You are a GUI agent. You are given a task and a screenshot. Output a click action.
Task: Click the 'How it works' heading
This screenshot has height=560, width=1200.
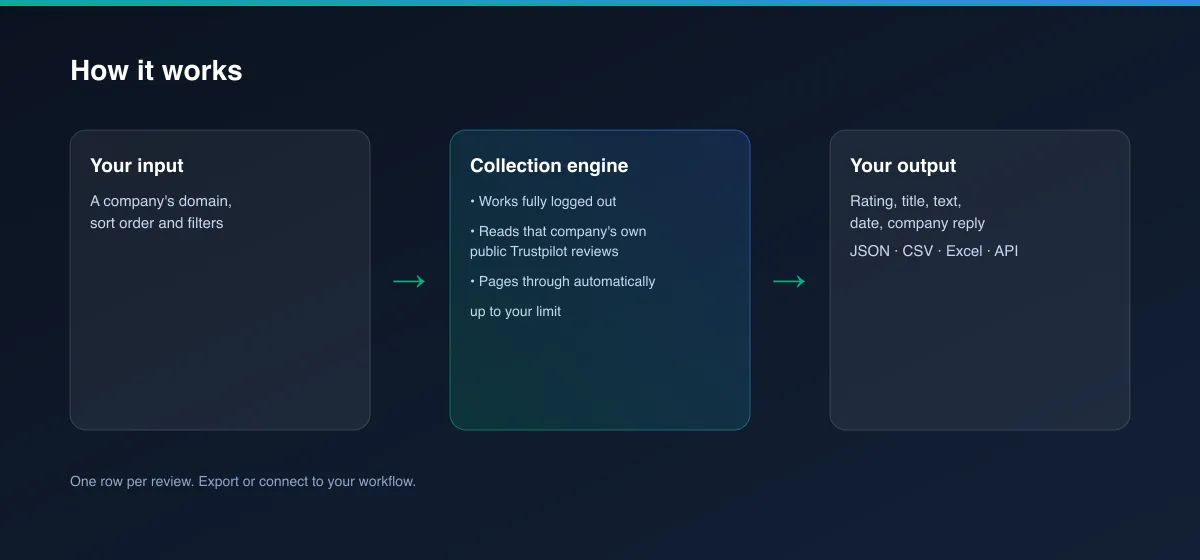156,71
